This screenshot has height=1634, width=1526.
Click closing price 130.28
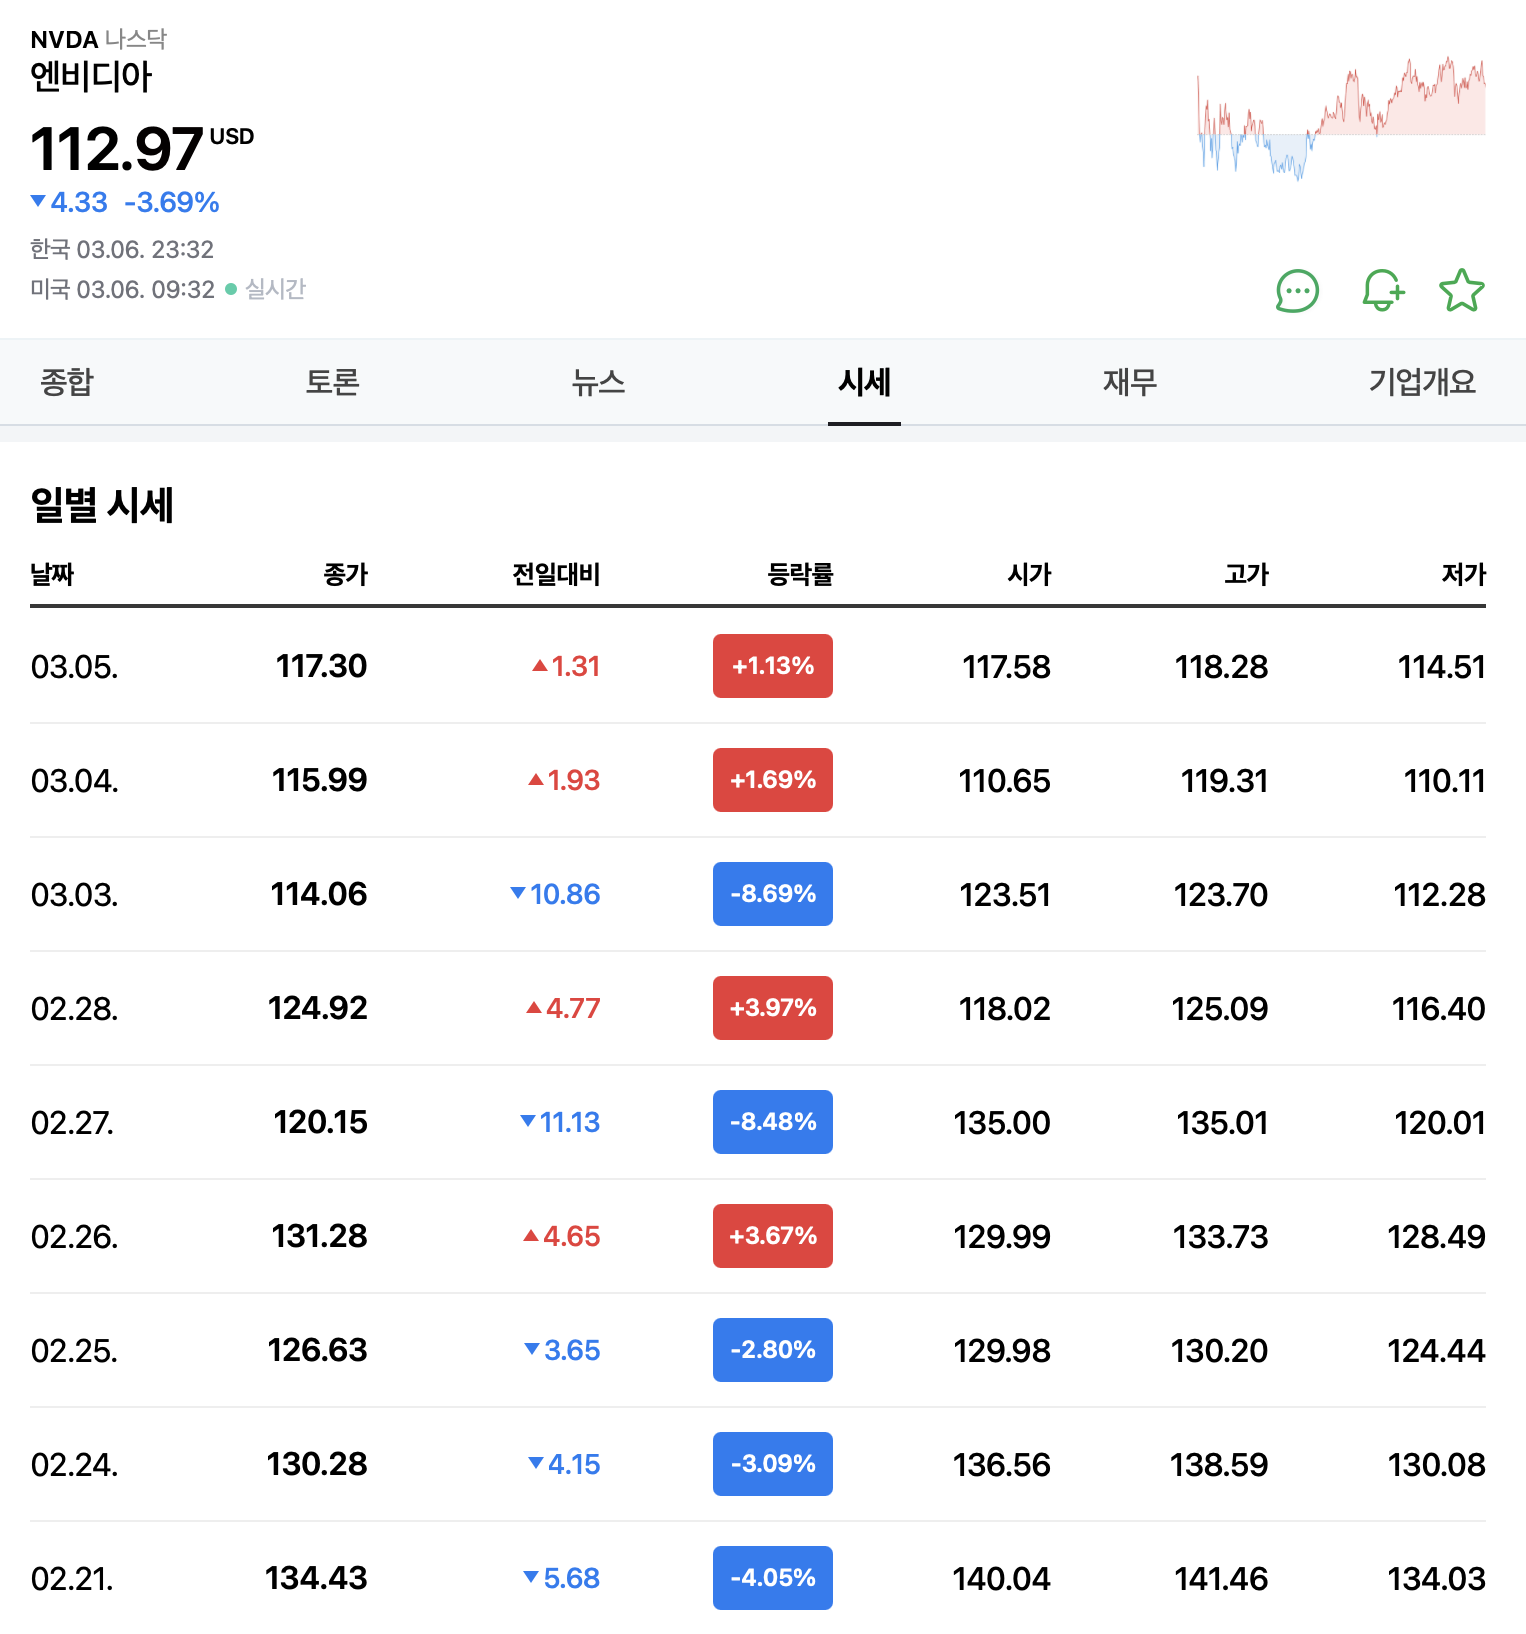[317, 1464]
